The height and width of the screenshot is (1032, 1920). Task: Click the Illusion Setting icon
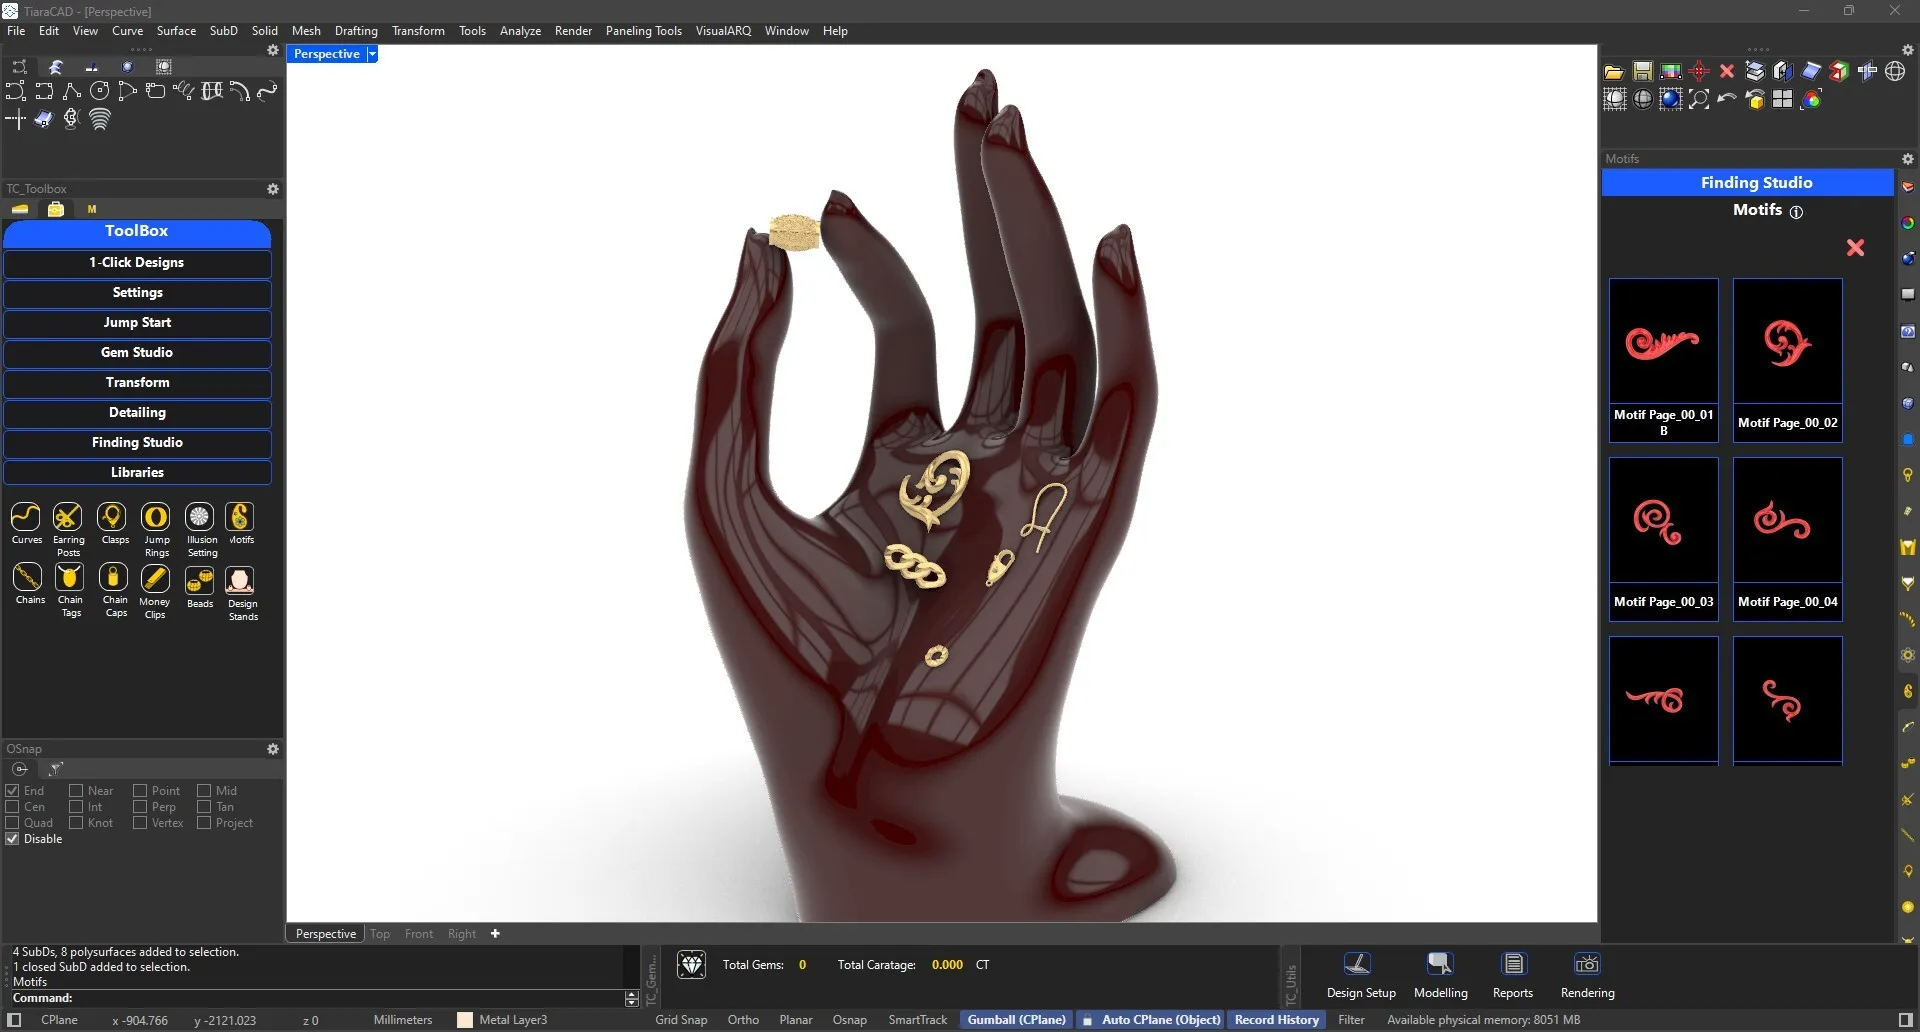pos(200,518)
